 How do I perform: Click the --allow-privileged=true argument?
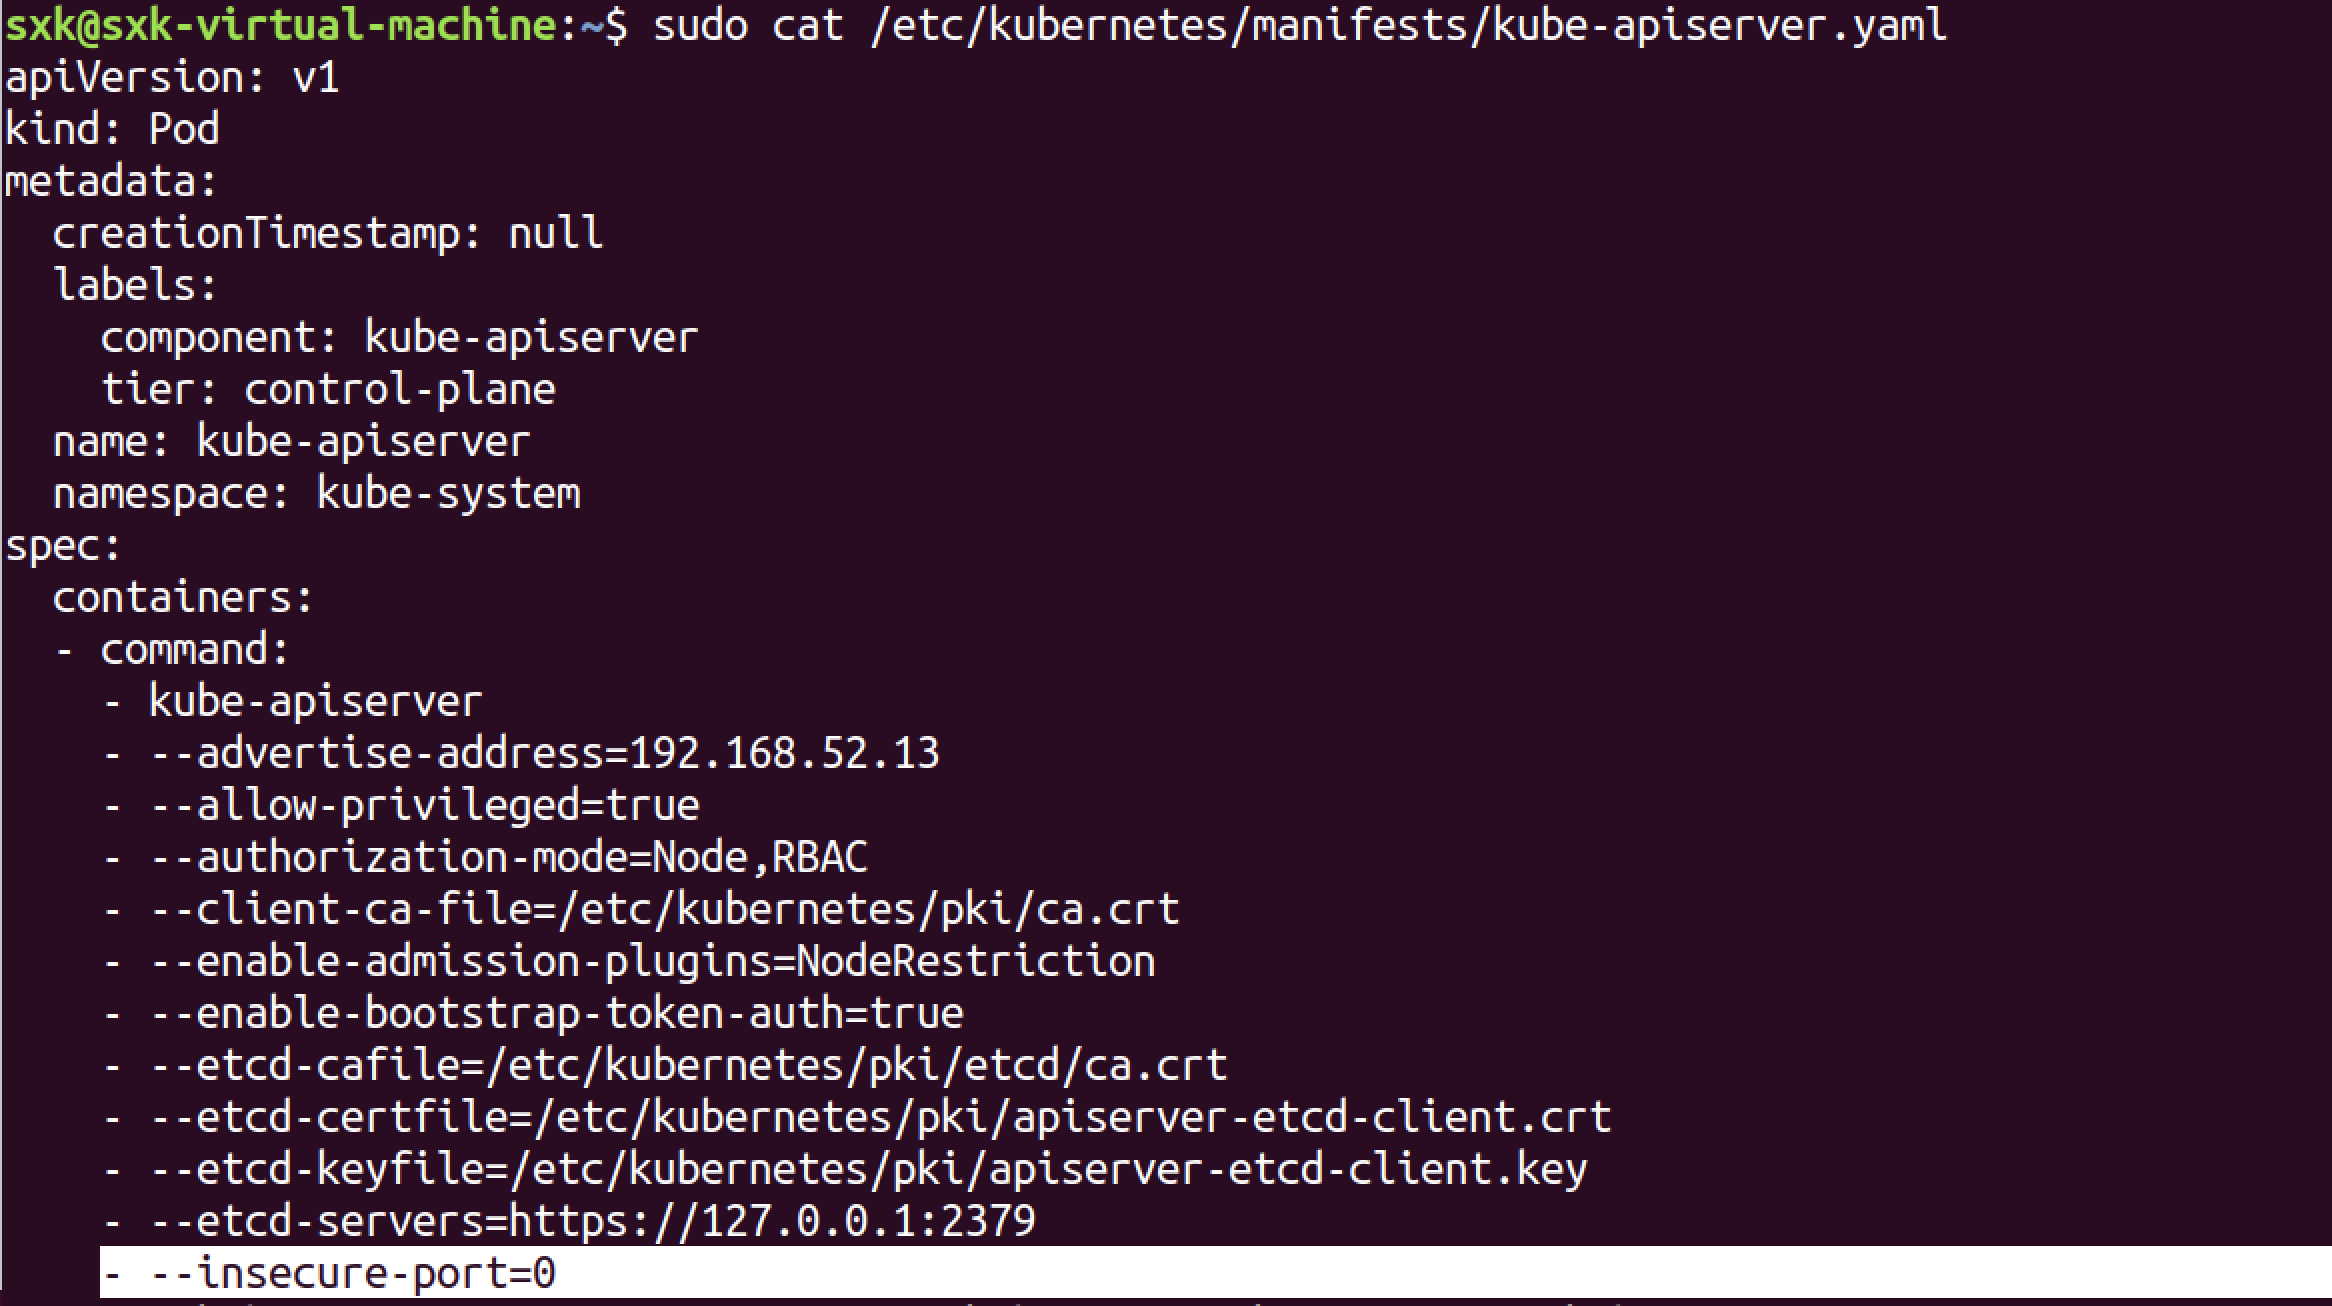click(424, 806)
